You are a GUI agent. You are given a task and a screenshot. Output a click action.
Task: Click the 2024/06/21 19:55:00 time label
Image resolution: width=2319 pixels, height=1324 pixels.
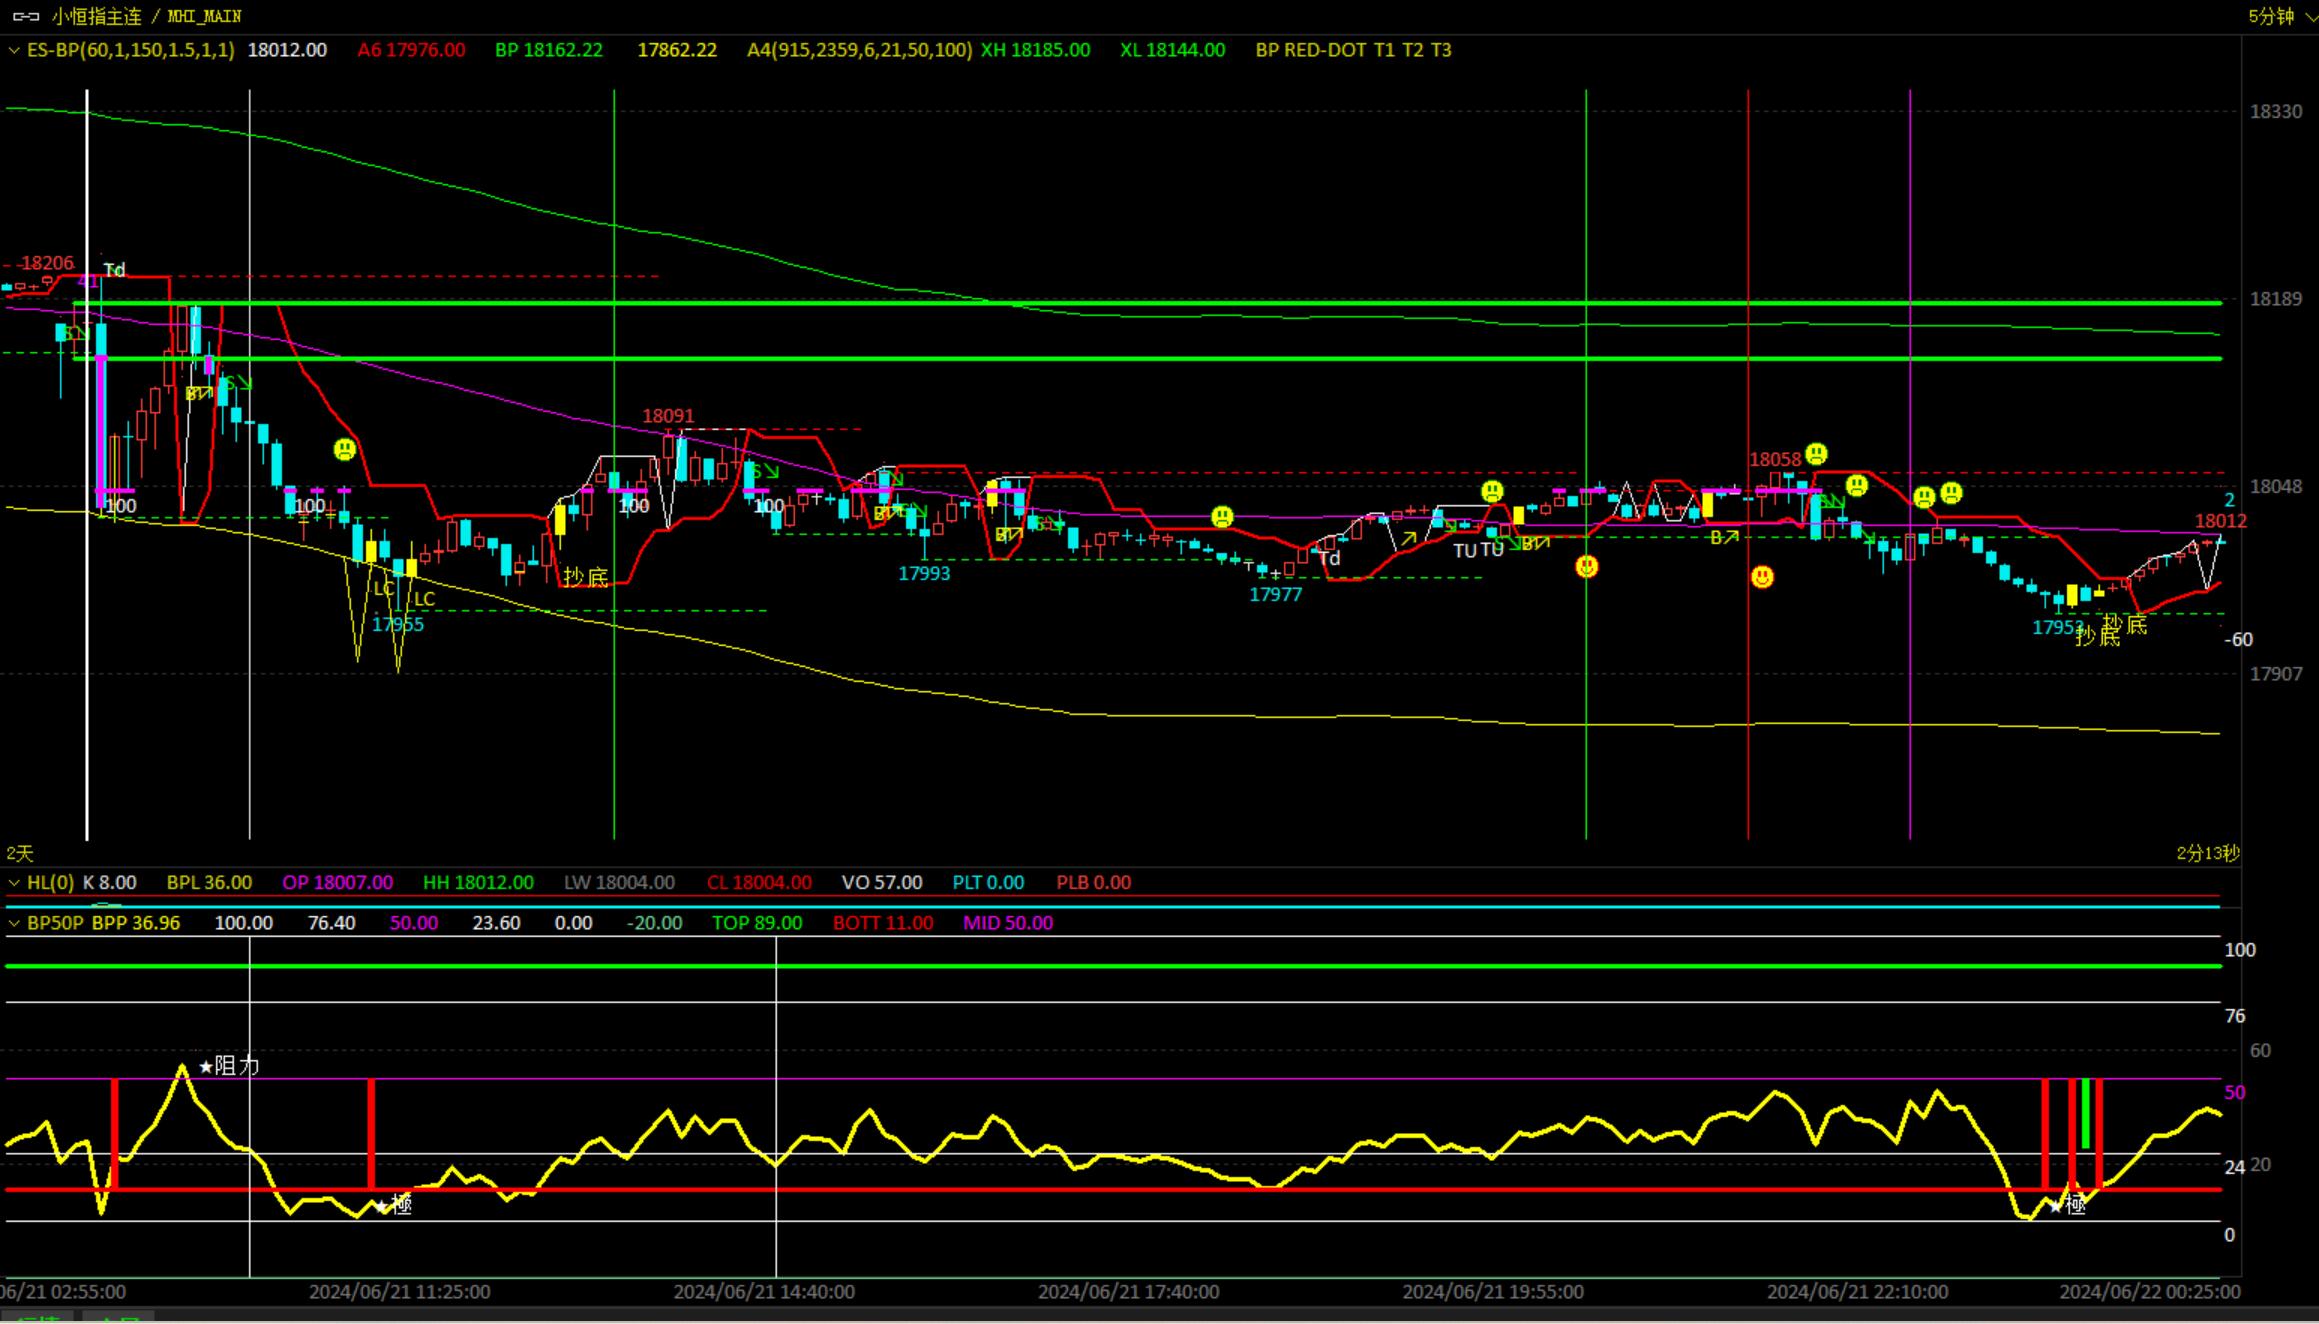point(1493,1292)
